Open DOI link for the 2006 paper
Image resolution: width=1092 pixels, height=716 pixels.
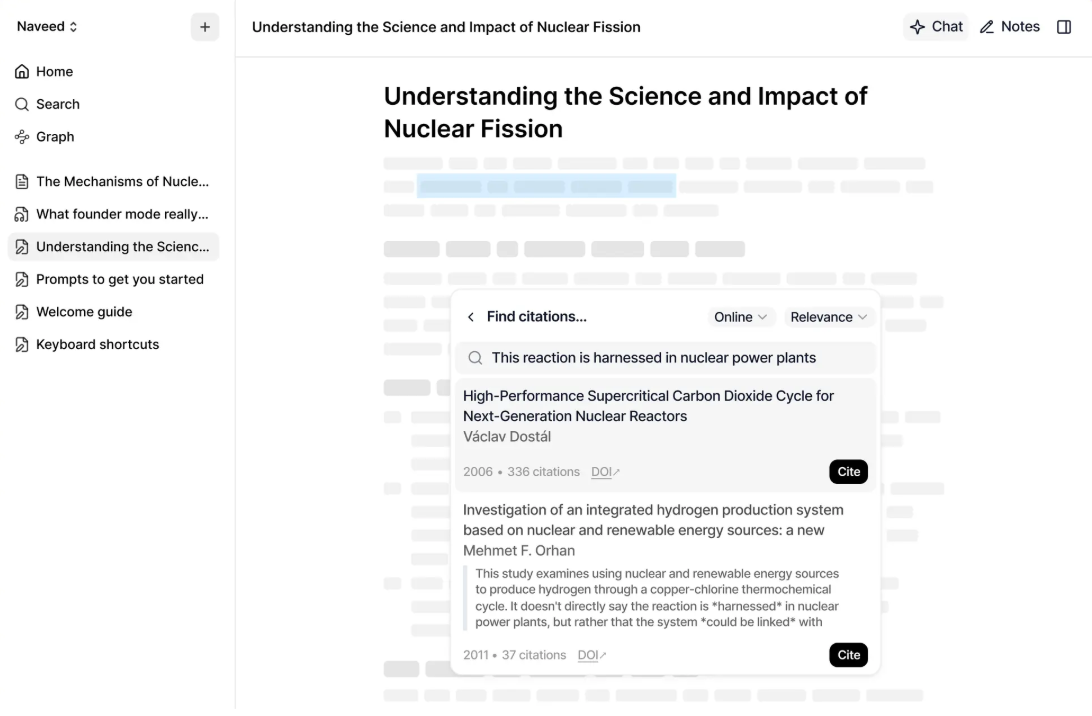click(x=605, y=472)
